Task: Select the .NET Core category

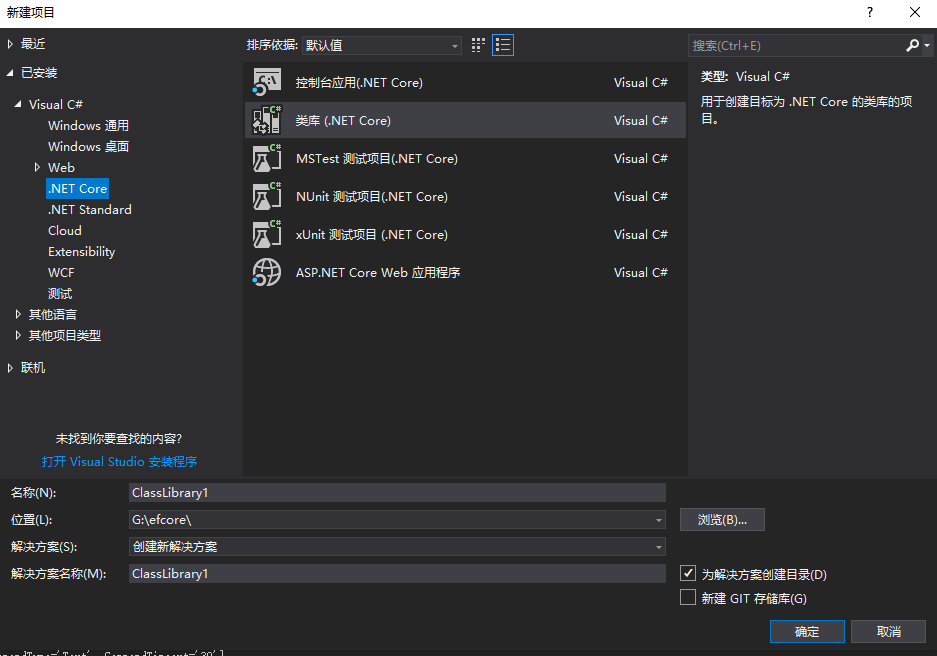Action: point(78,189)
